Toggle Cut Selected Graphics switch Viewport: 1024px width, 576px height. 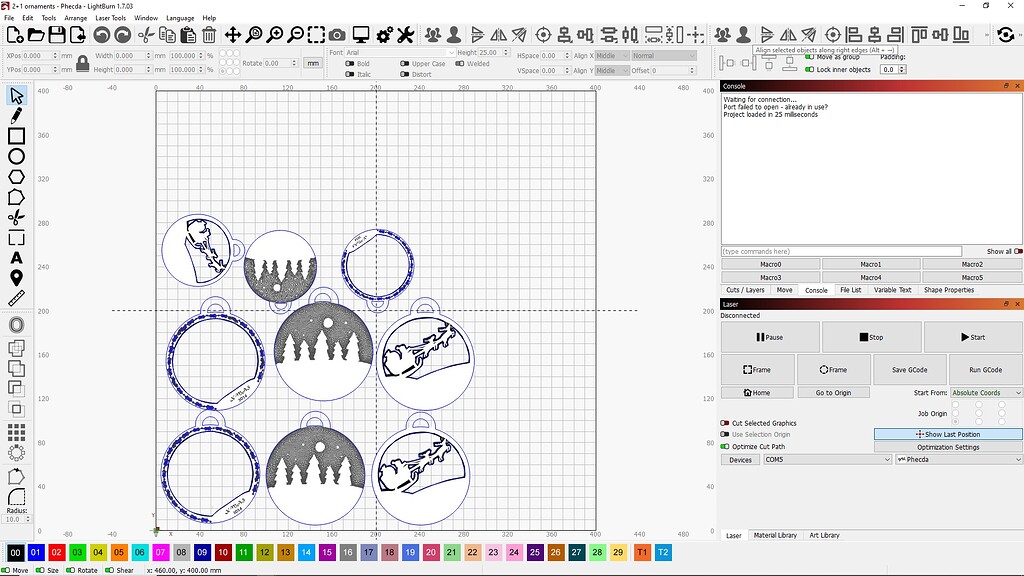725,423
